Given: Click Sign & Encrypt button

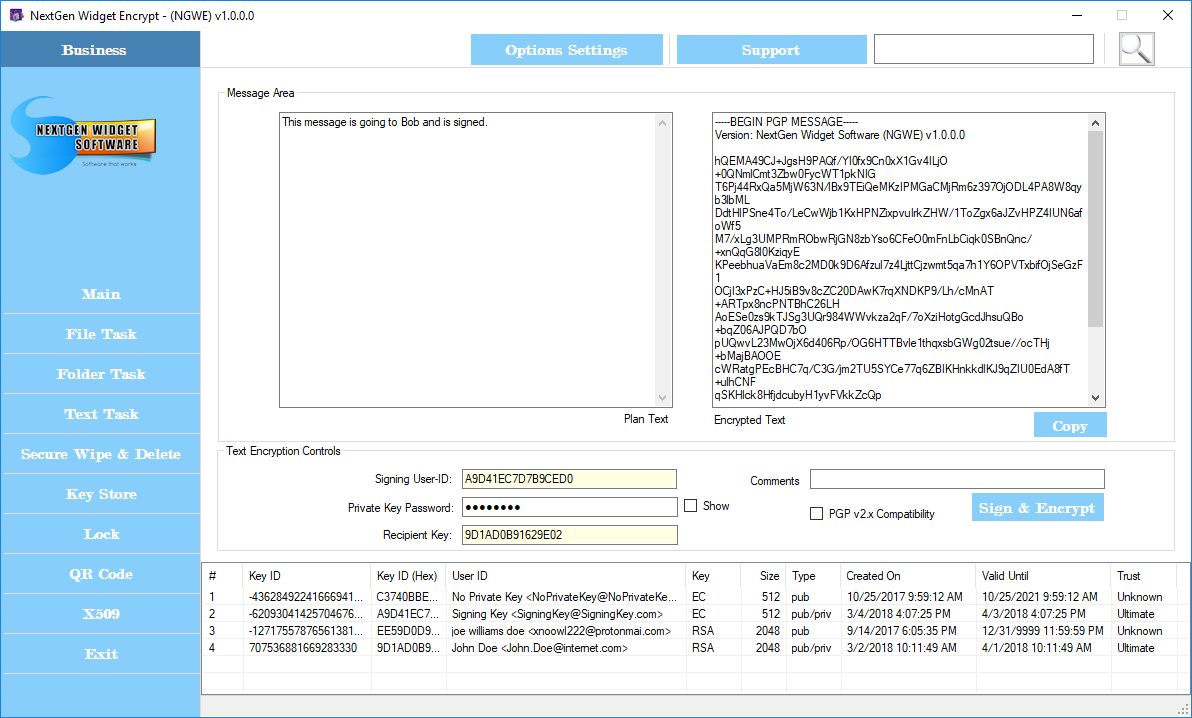Looking at the screenshot, I should pos(1037,507).
